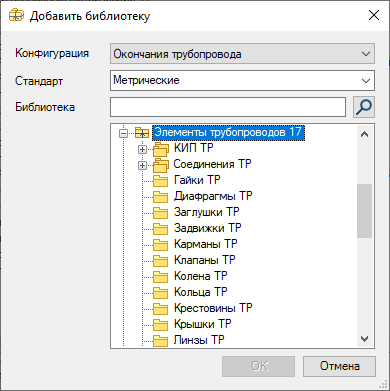
Task: Select the Колена ТР tree item
Action: pos(200,276)
